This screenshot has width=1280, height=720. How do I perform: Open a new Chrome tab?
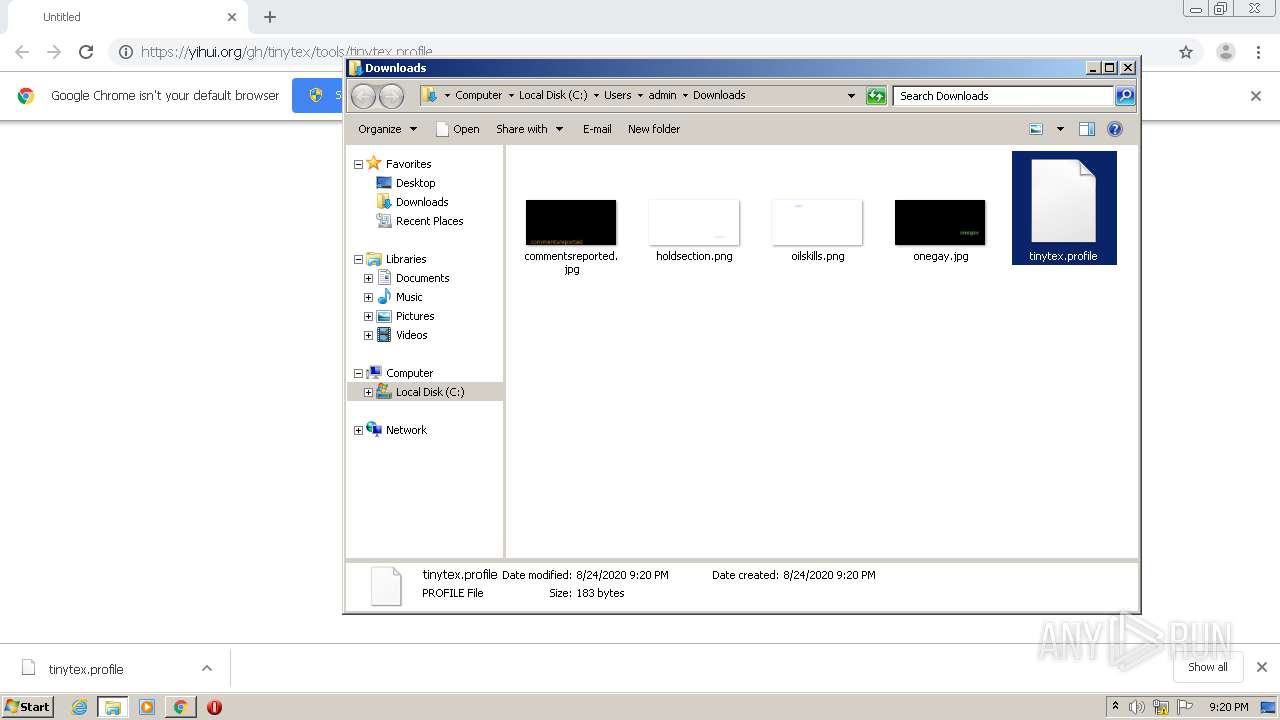pyautogui.click(x=270, y=17)
